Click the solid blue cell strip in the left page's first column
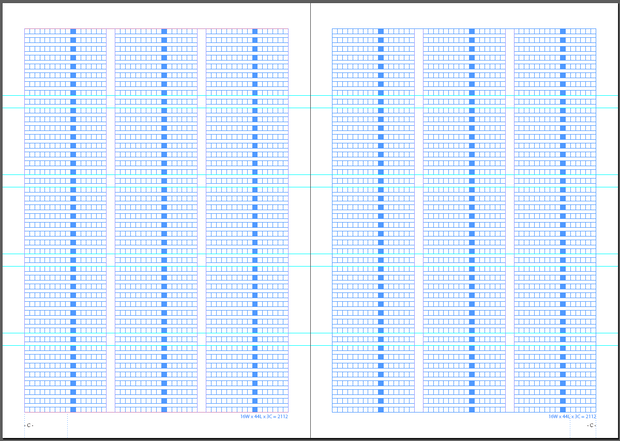620x441 pixels. click(73, 220)
